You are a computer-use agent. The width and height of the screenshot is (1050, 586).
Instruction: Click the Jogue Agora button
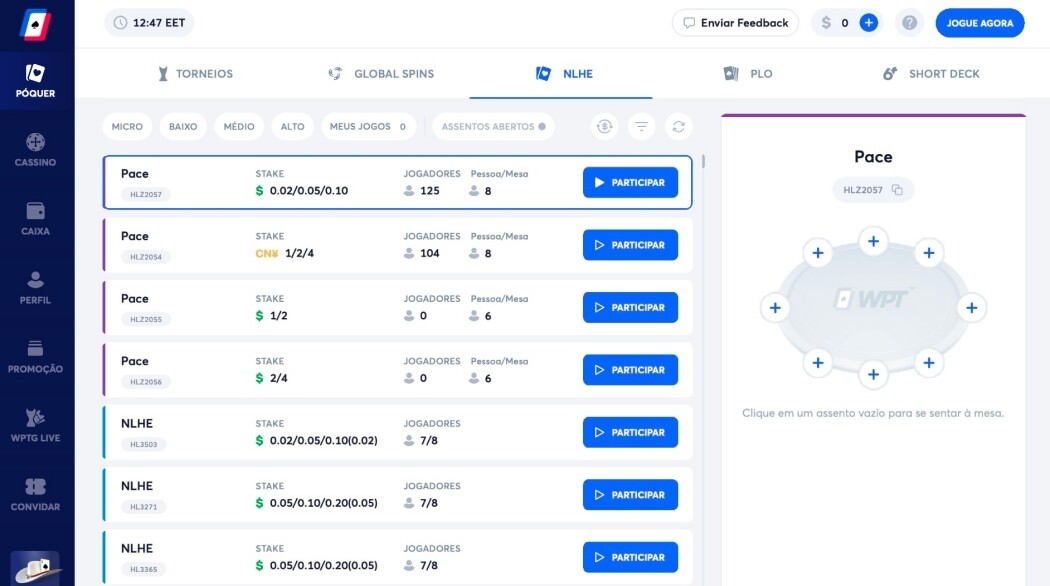[979, 23]
